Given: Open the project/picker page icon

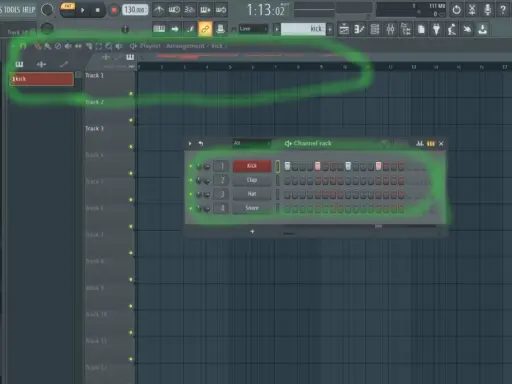Looking at the screenshot, I should [421, 29].
